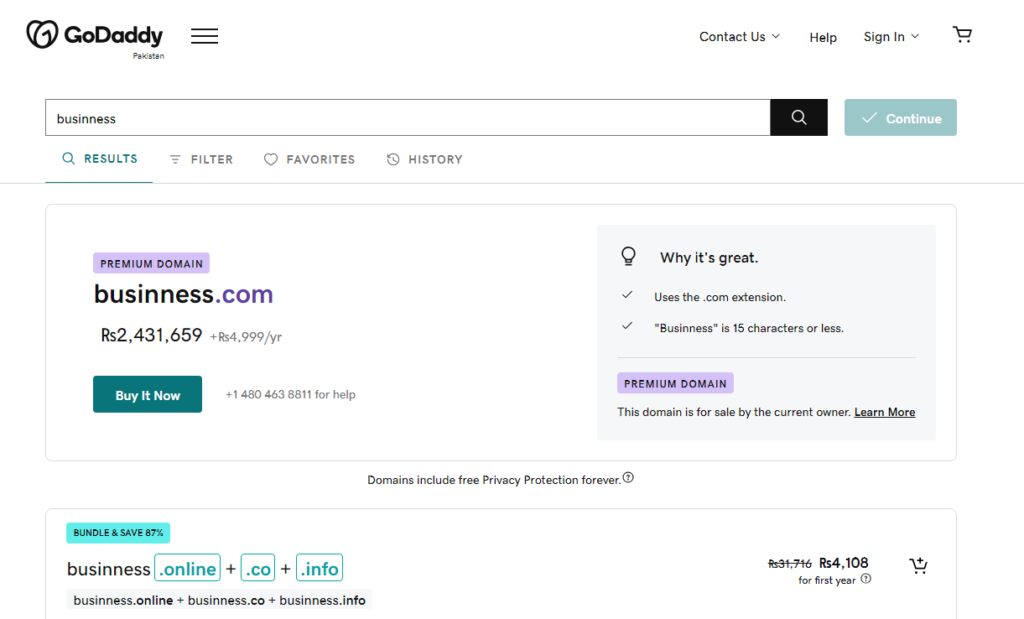Open the GoDaddy logo home link
1024x619 pixels.
point(95,35)
